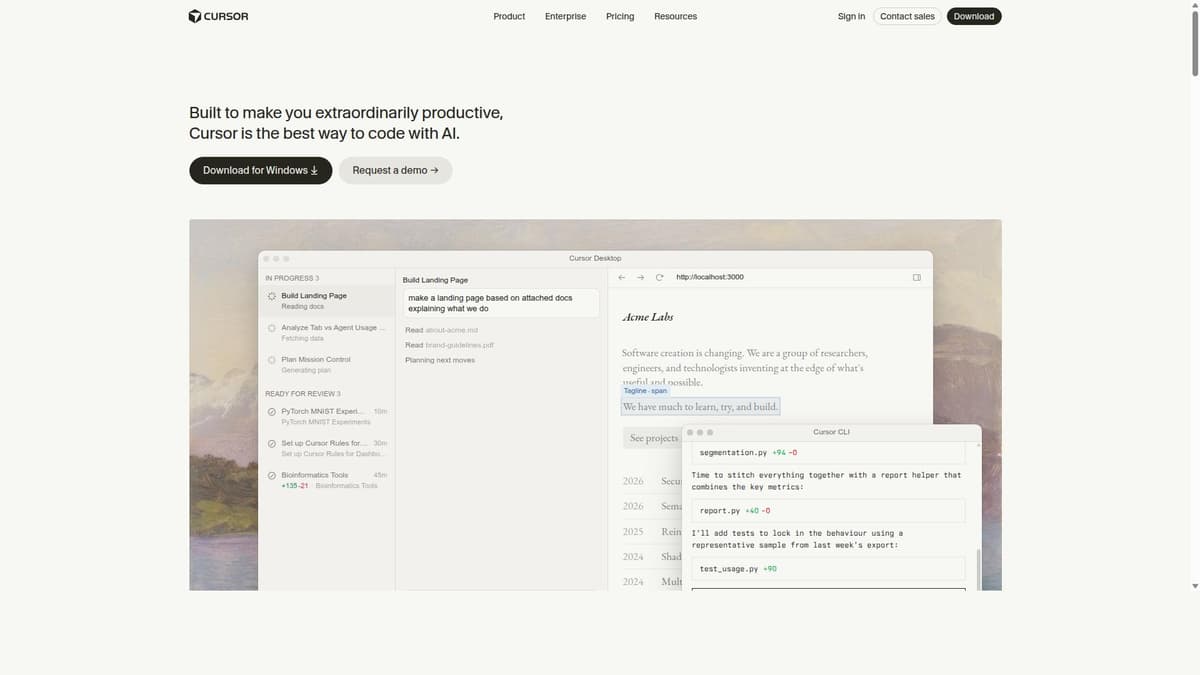Click the Contact sales button
This screenshot has width=1200, height=675.
click(907, 16)
